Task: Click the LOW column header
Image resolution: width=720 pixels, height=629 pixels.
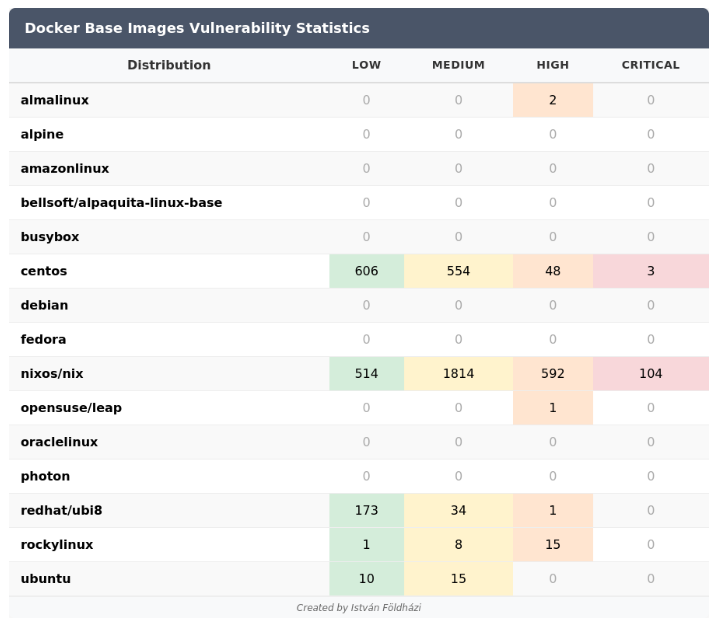Action: pyautogui.click(x=366, y=65)
